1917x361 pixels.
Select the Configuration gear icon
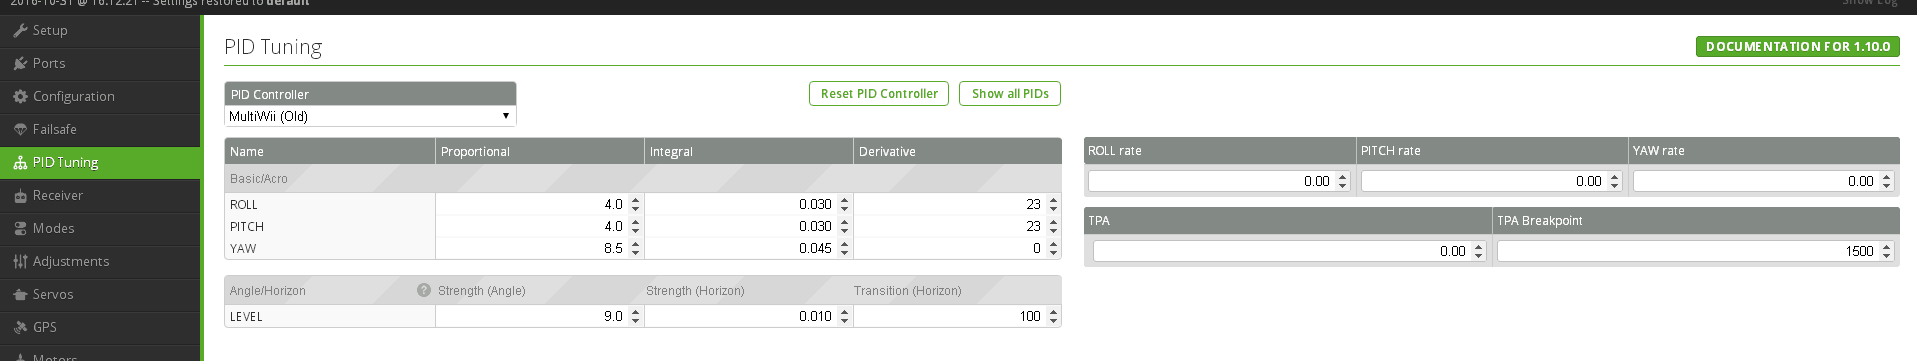point(20,96)
